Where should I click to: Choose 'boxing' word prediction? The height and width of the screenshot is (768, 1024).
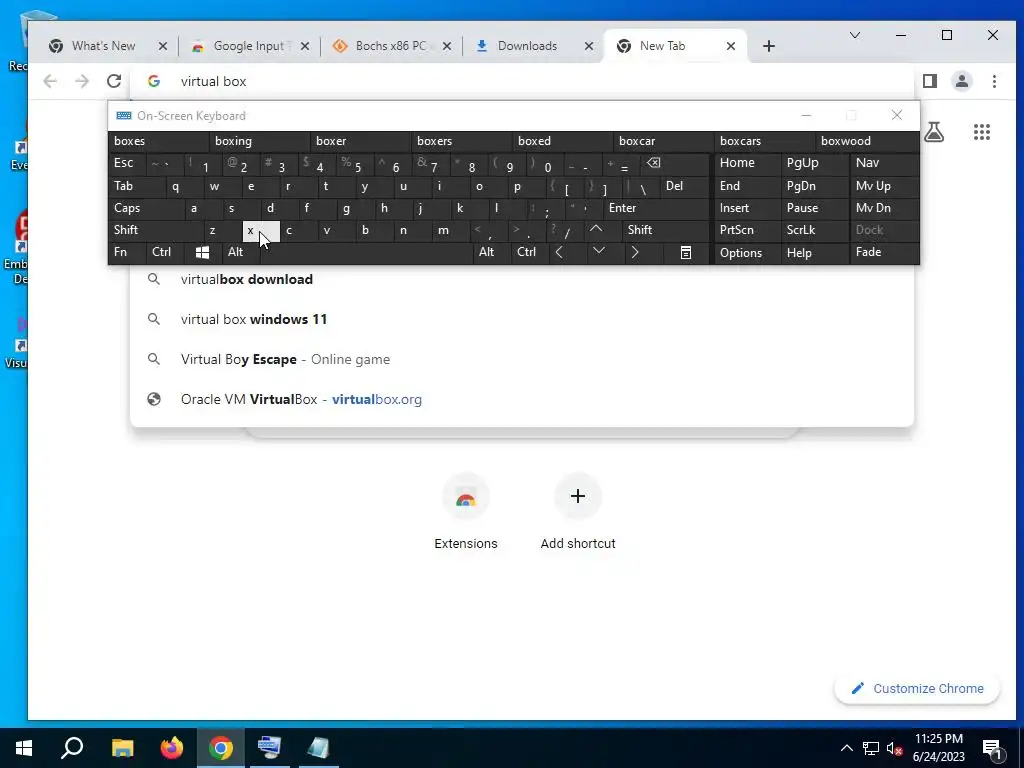pyautogui.click(x=260, y=141)
